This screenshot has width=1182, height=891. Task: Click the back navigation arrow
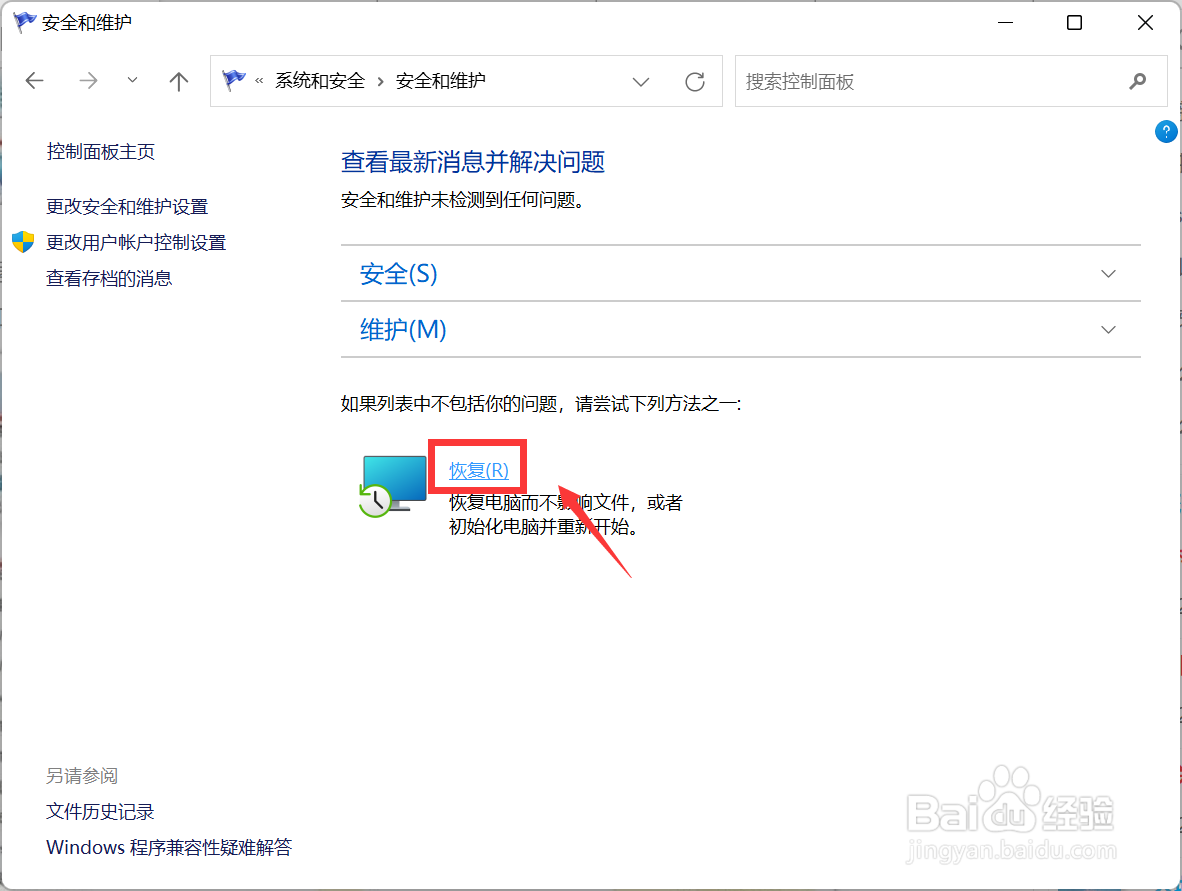click(x=34, y=81)
